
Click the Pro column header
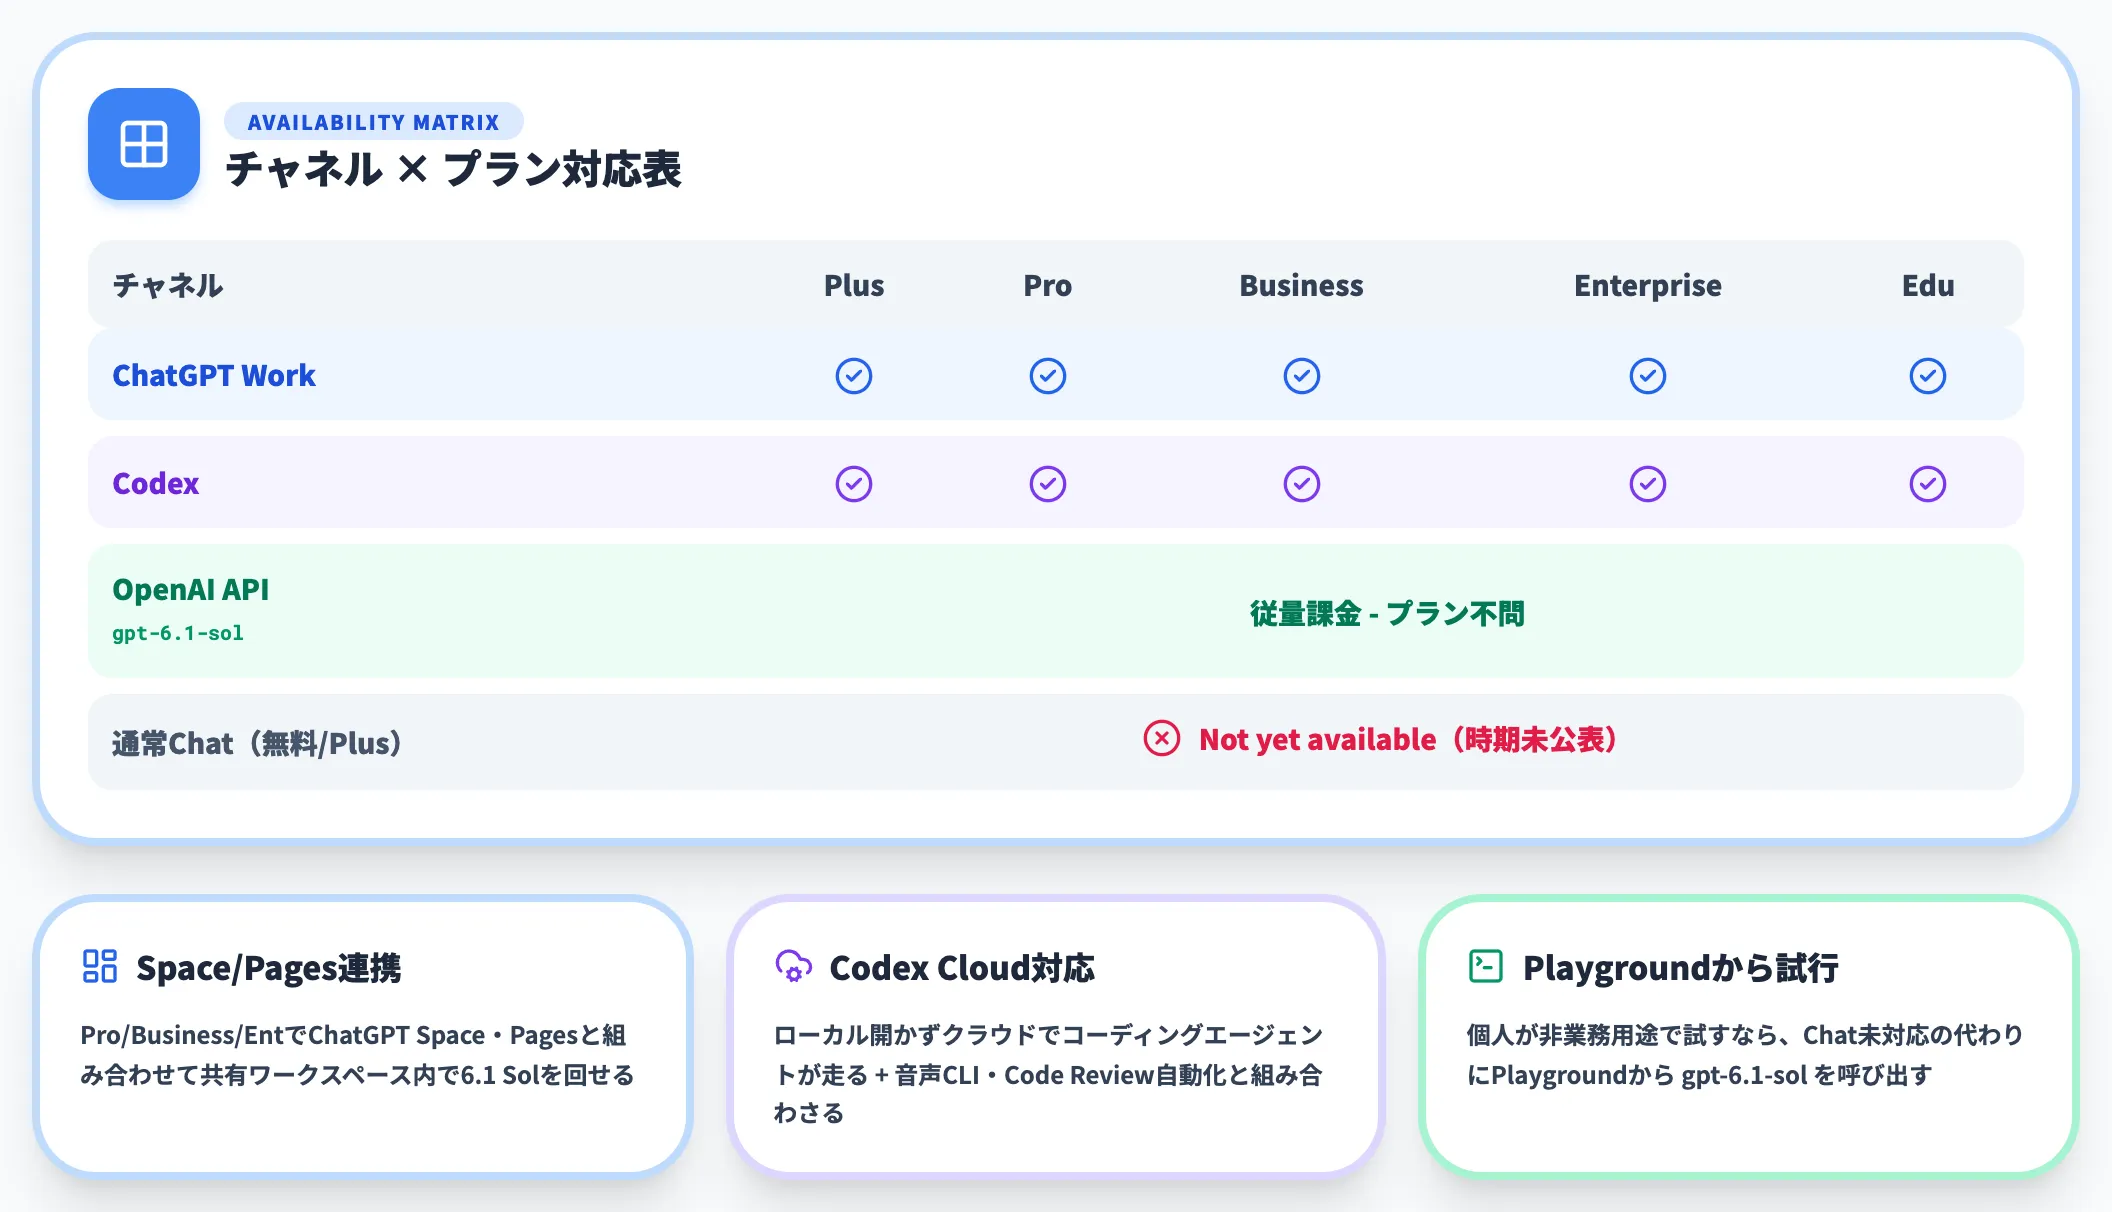(1048, 286)
